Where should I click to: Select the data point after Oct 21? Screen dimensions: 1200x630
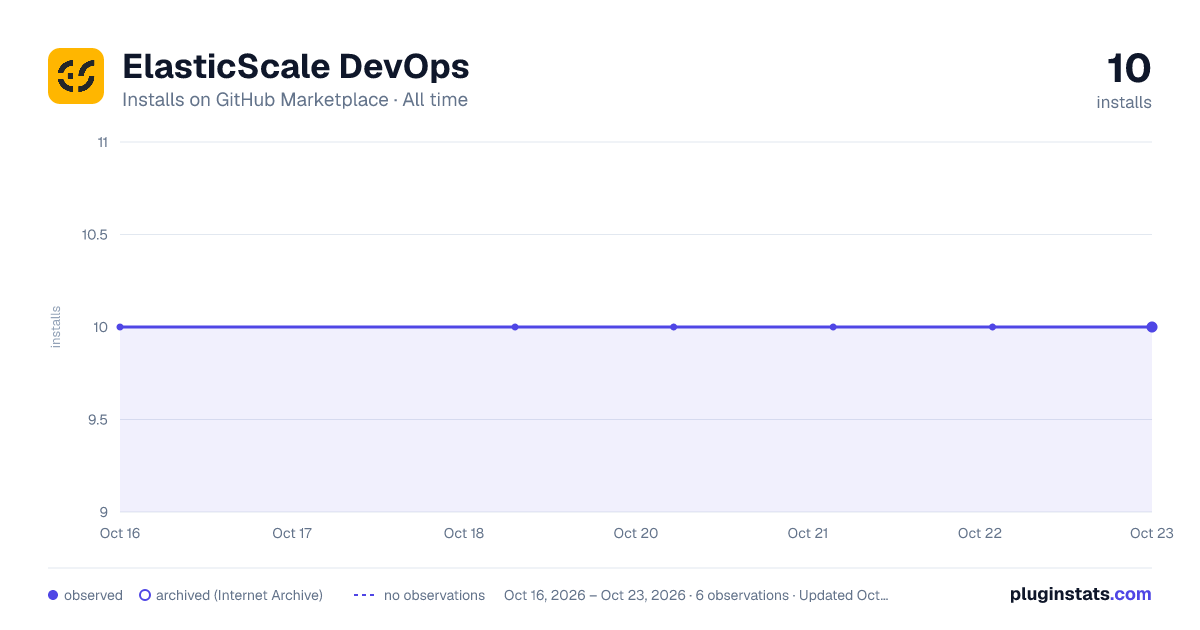click(x=833, y=327)
